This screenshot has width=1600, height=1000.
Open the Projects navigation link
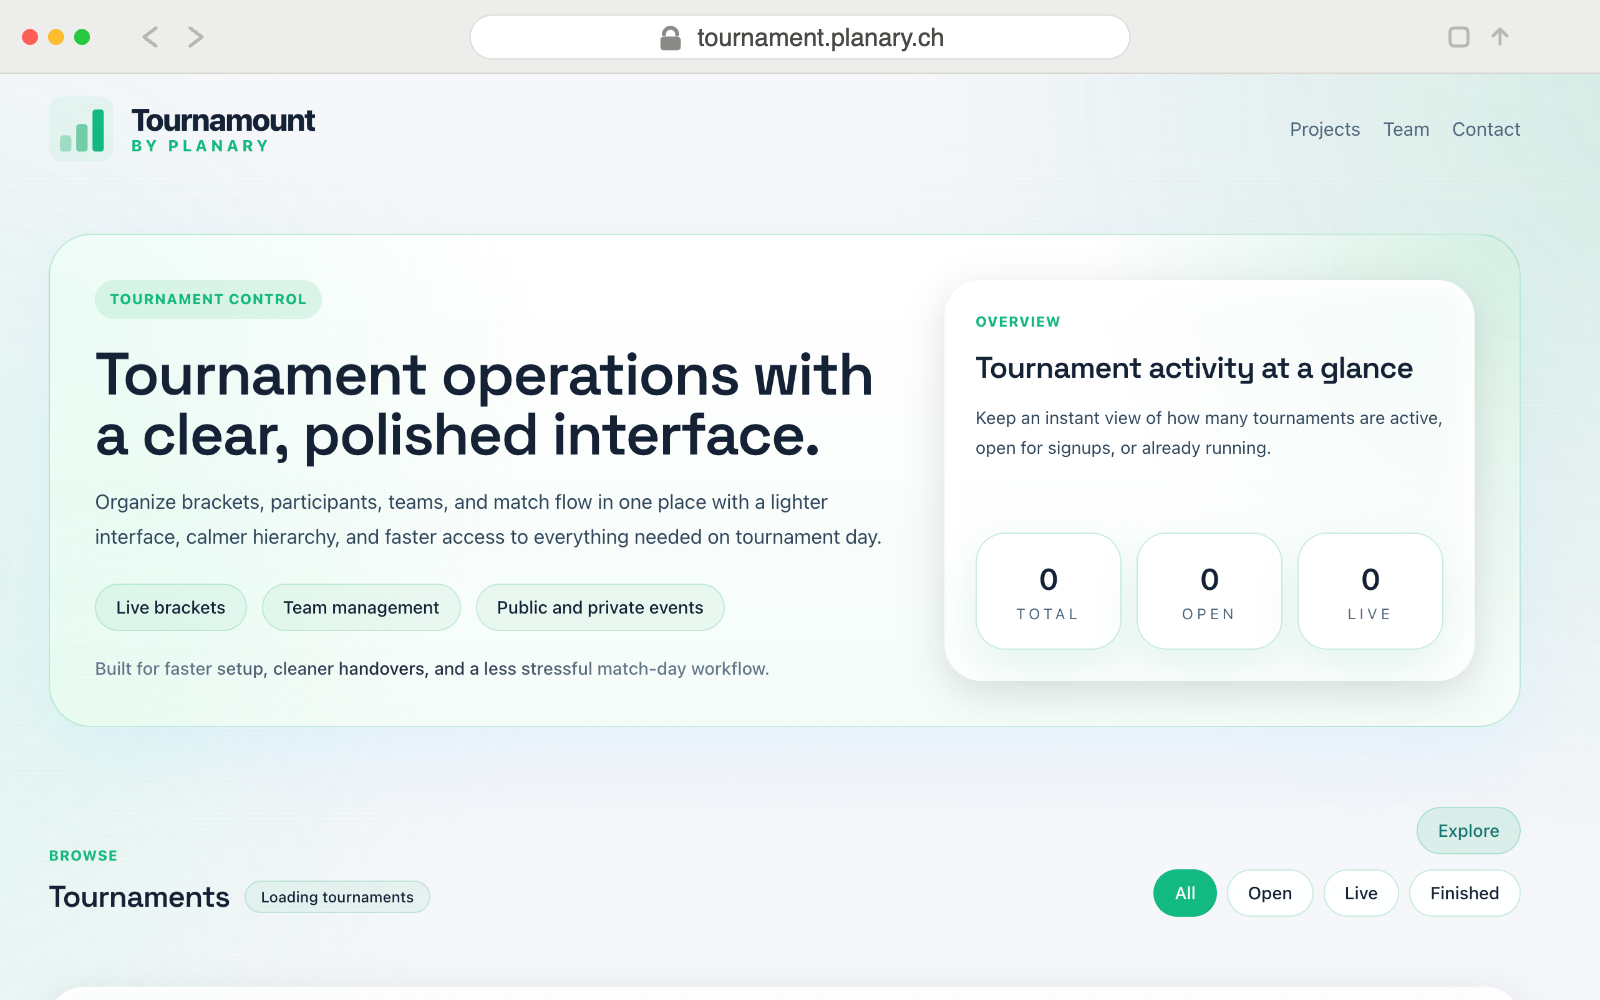(x=1324, y=129)
